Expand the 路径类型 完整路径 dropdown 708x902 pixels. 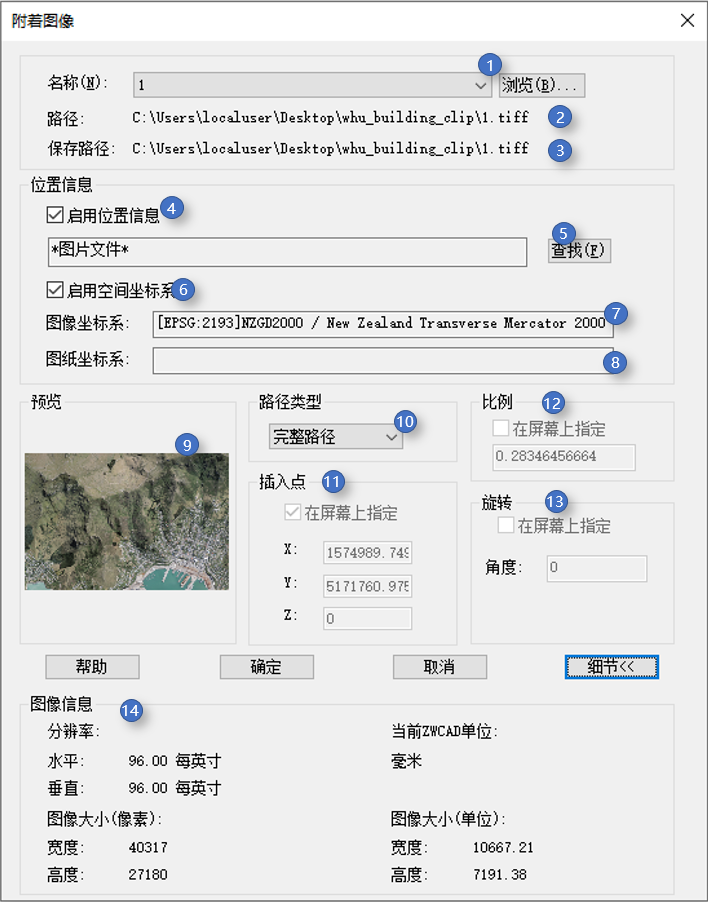tap(335, 437)
